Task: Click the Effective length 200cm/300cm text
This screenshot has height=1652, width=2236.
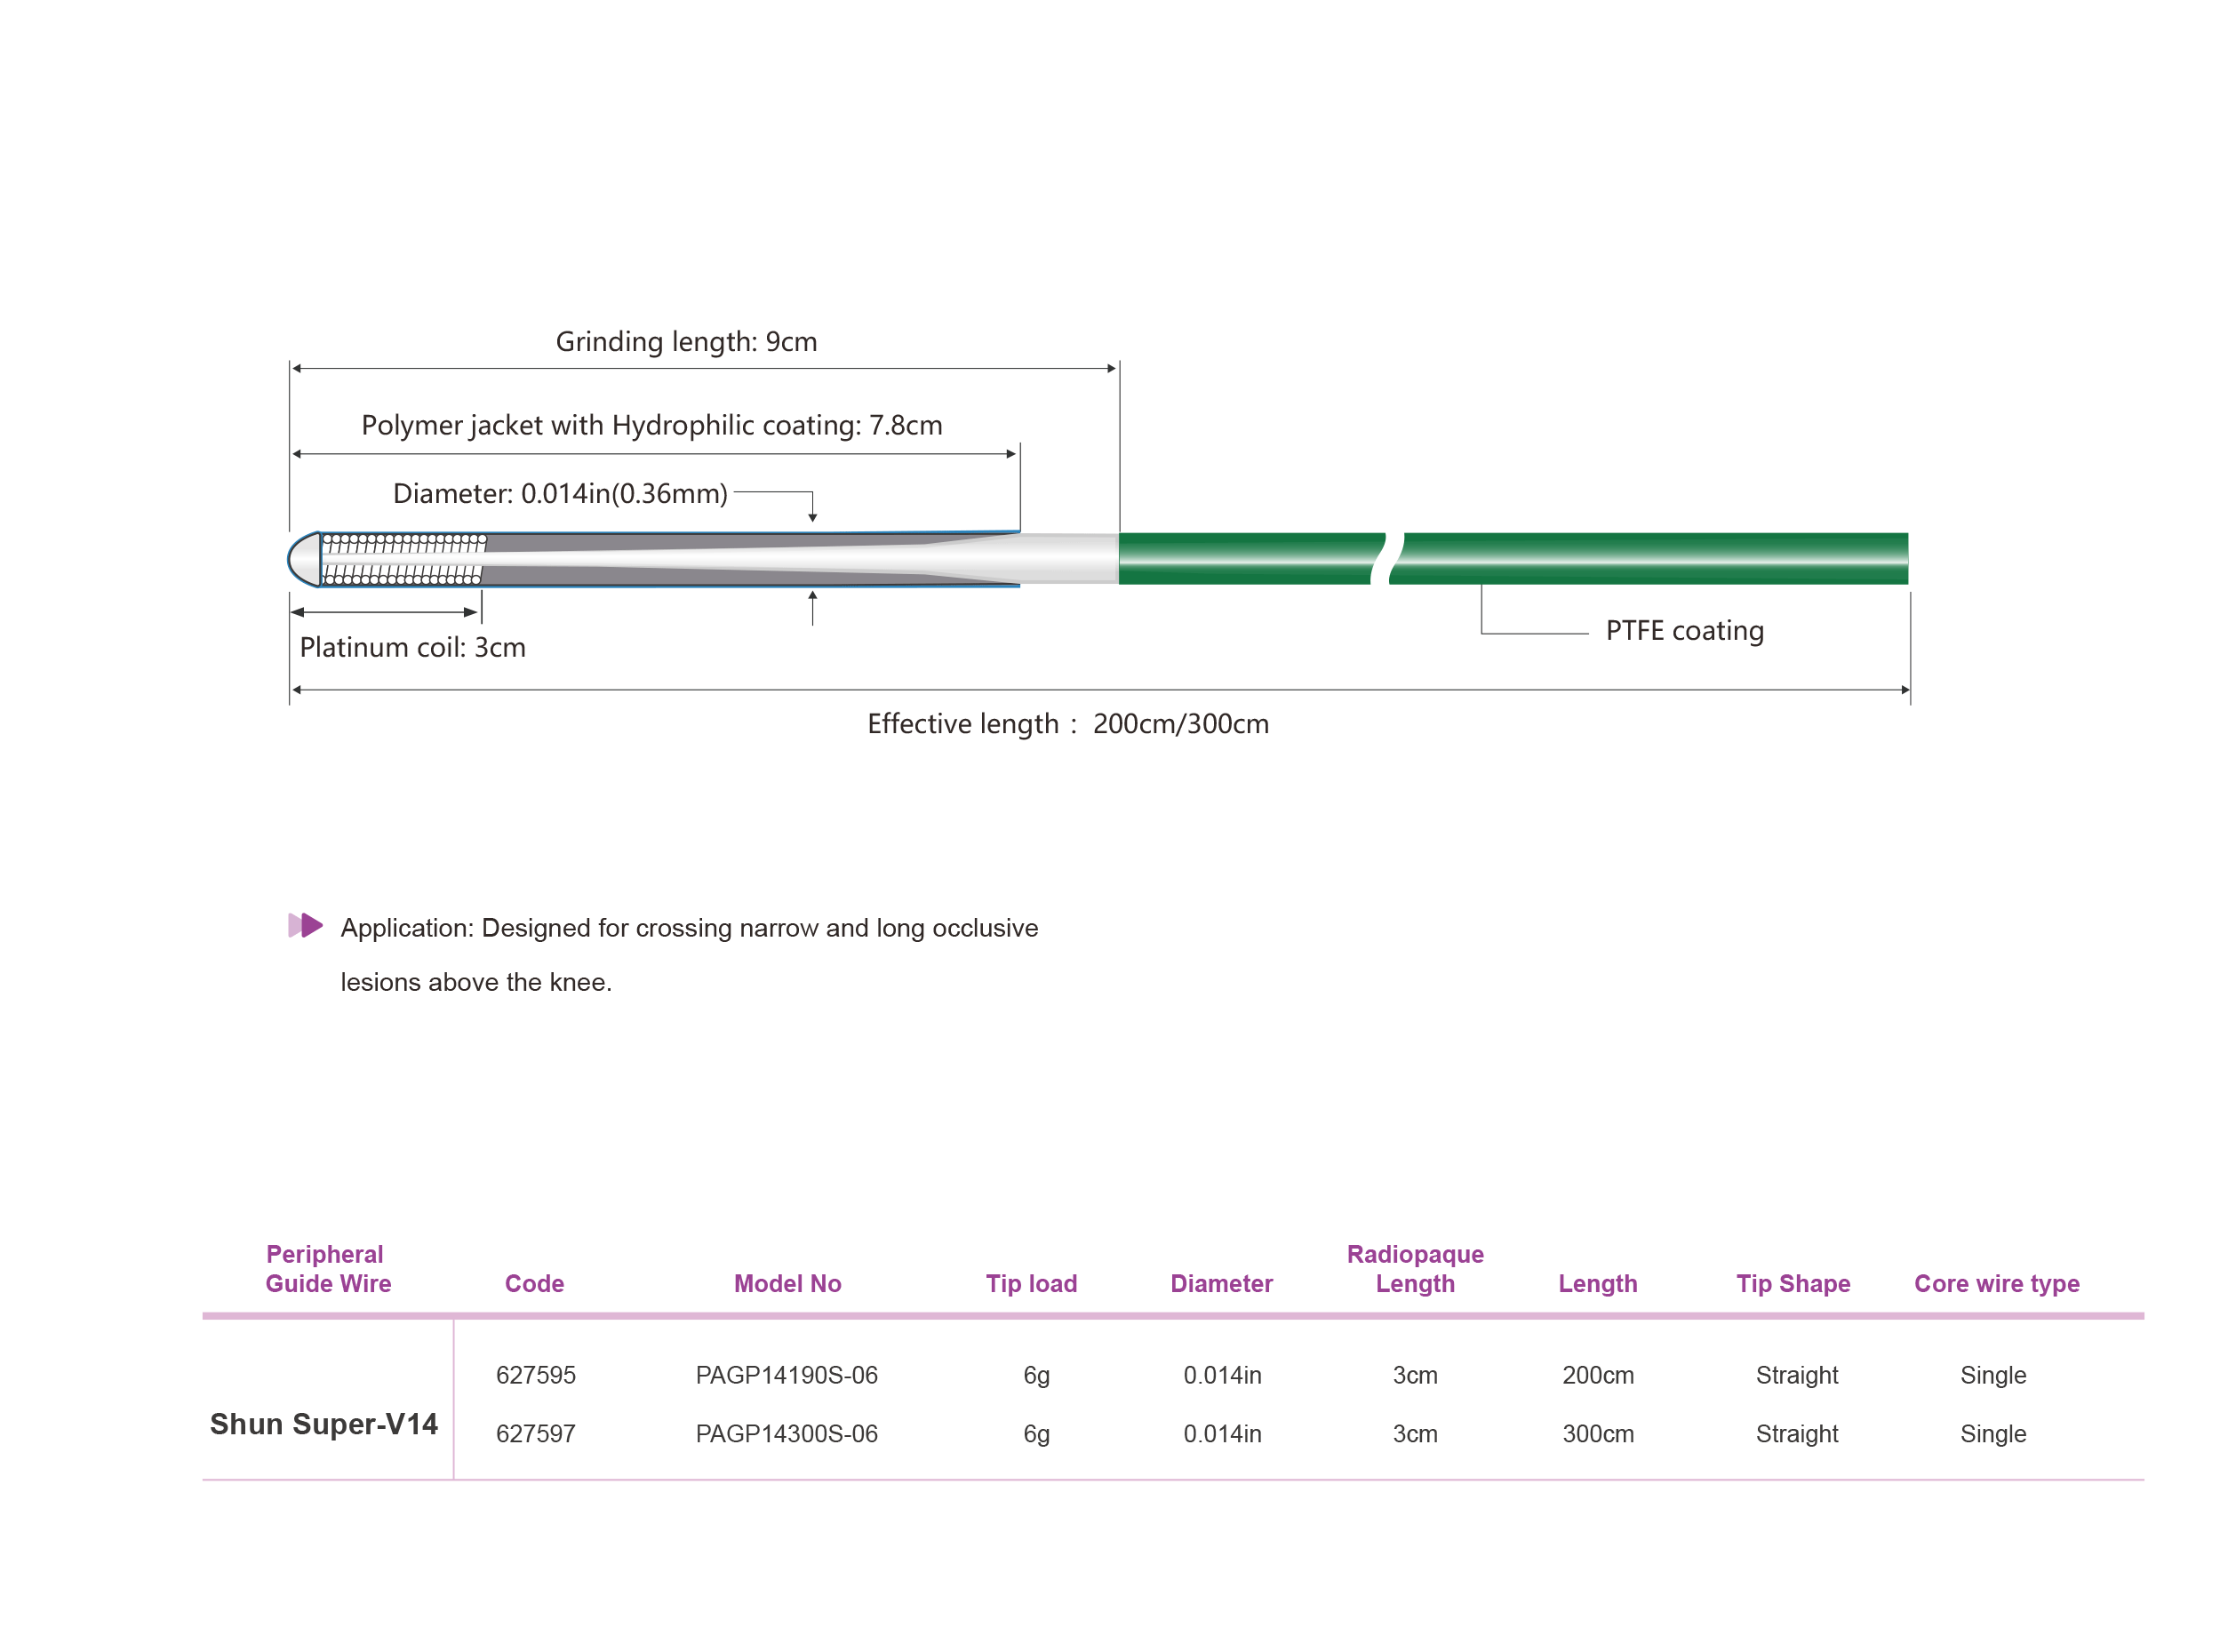Action: pos(1067,724)
